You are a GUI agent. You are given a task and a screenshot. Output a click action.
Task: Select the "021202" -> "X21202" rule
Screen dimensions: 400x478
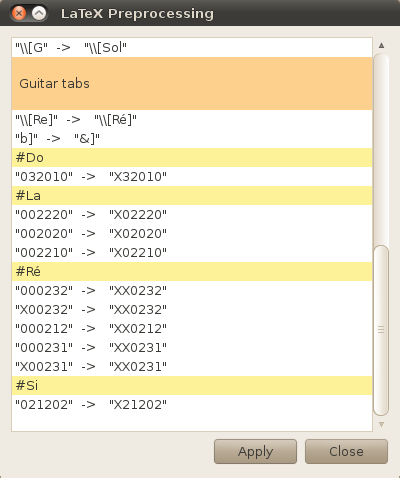(192, 404)
